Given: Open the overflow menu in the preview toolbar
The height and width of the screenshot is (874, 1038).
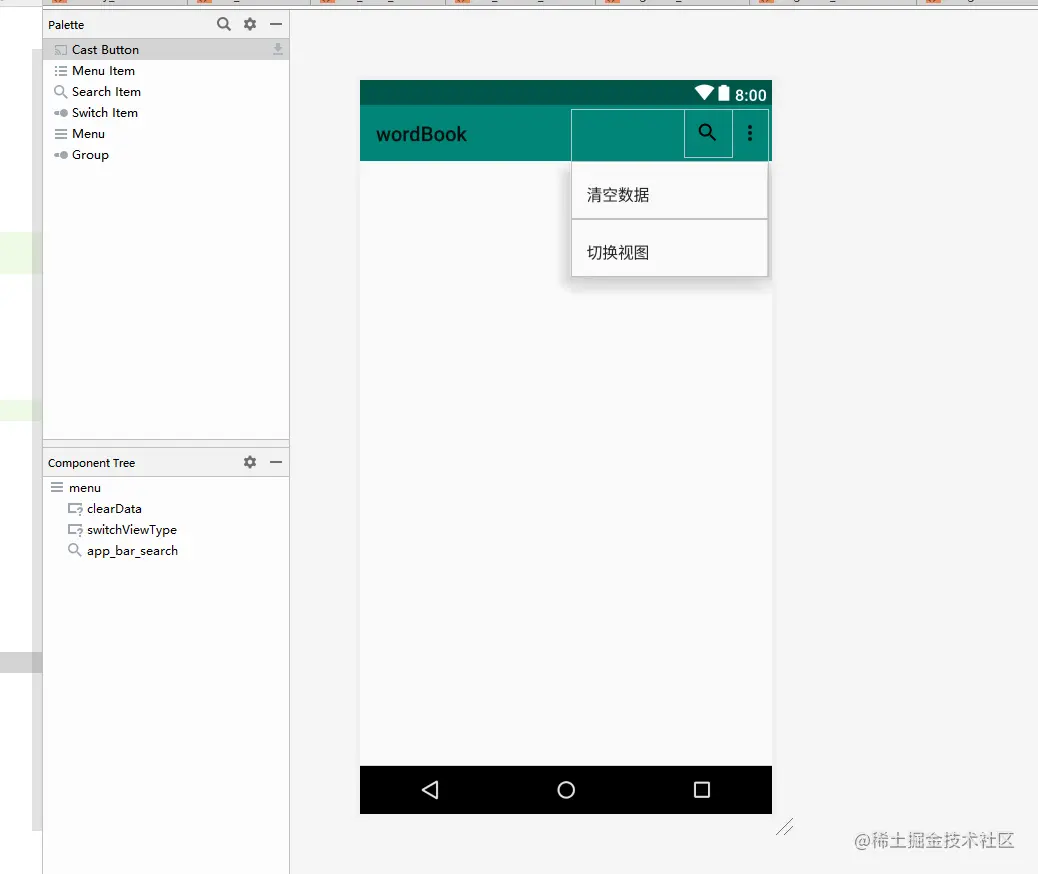Looking at the screenshot, I should click(751, 132).
